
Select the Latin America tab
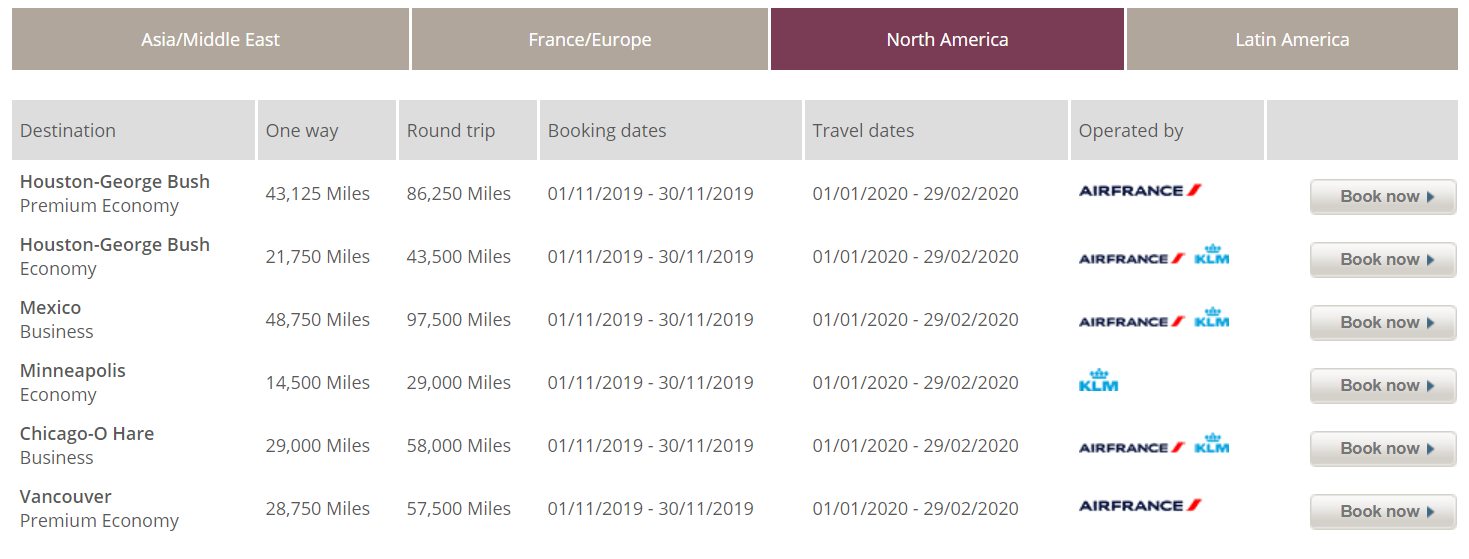1292,40
